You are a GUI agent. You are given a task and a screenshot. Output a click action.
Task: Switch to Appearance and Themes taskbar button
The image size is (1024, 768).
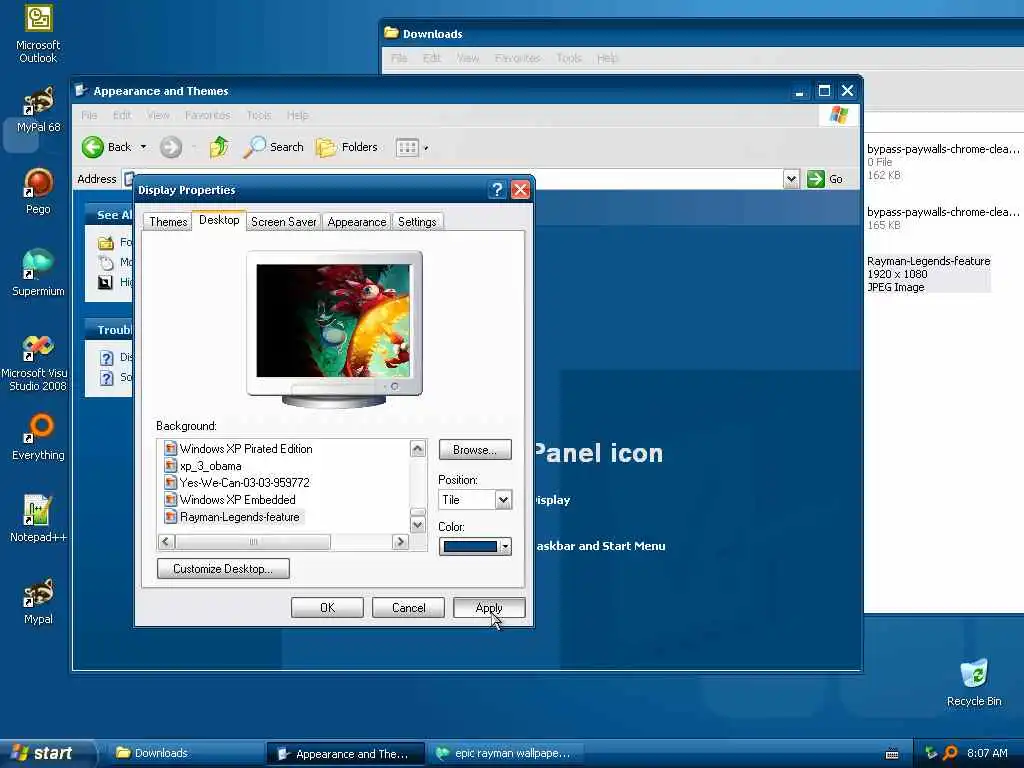click(345, 753)
